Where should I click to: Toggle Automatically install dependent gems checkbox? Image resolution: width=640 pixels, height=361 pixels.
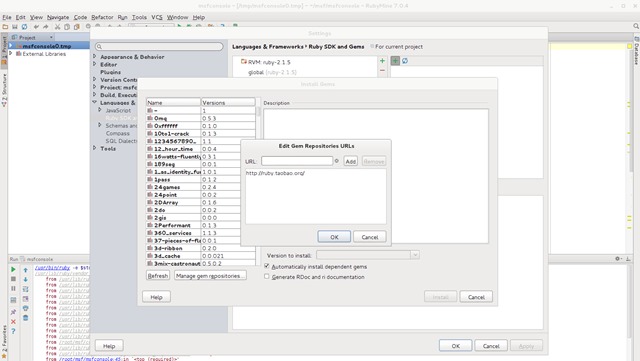pos(267,266)
